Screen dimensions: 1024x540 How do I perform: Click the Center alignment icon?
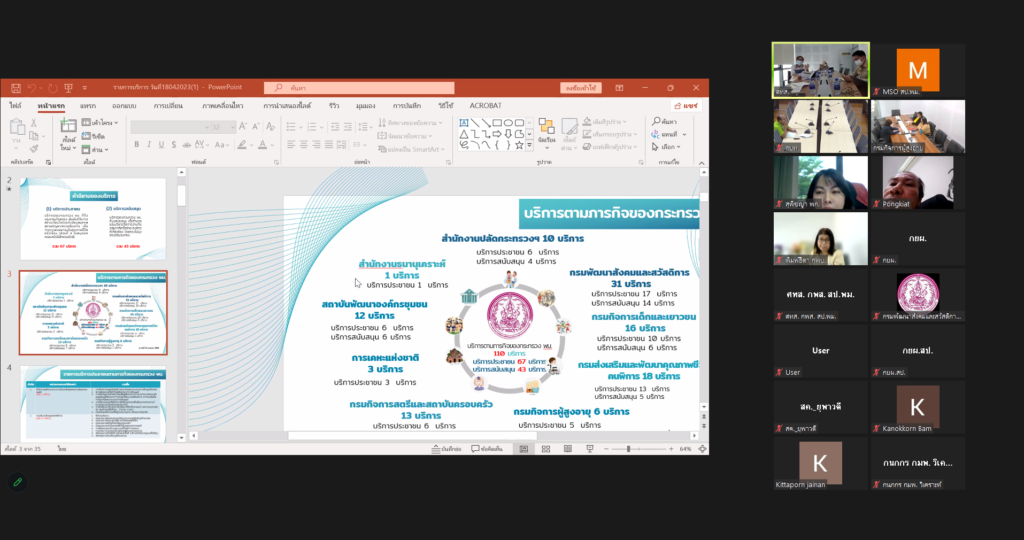pos(303,145)
